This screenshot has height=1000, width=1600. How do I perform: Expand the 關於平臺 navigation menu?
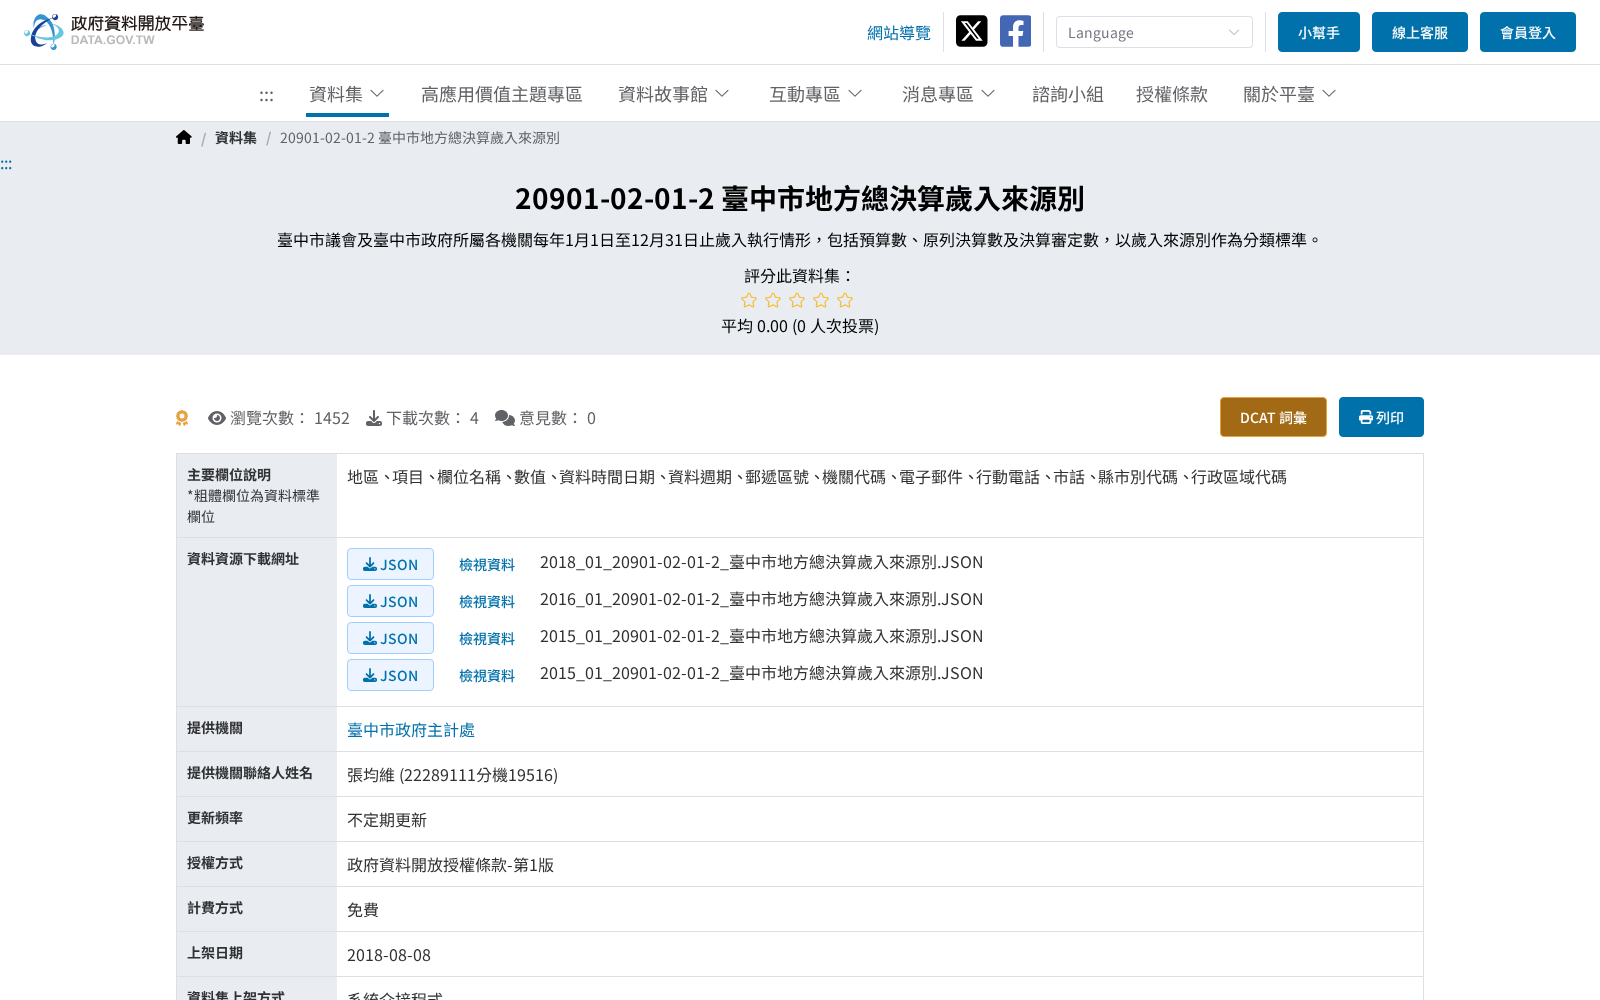(x=1290, y=94)
